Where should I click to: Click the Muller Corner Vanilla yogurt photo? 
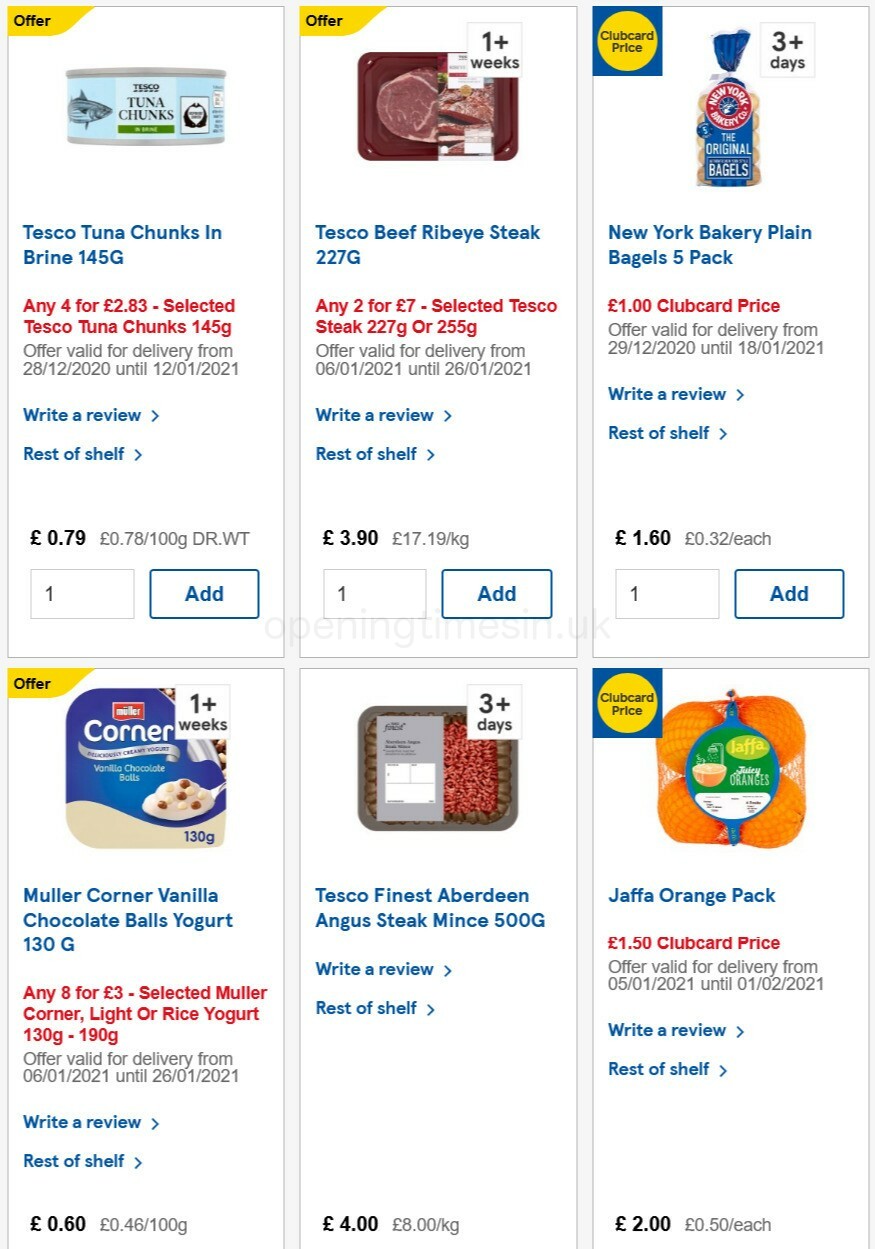click(x=146, y=768)
